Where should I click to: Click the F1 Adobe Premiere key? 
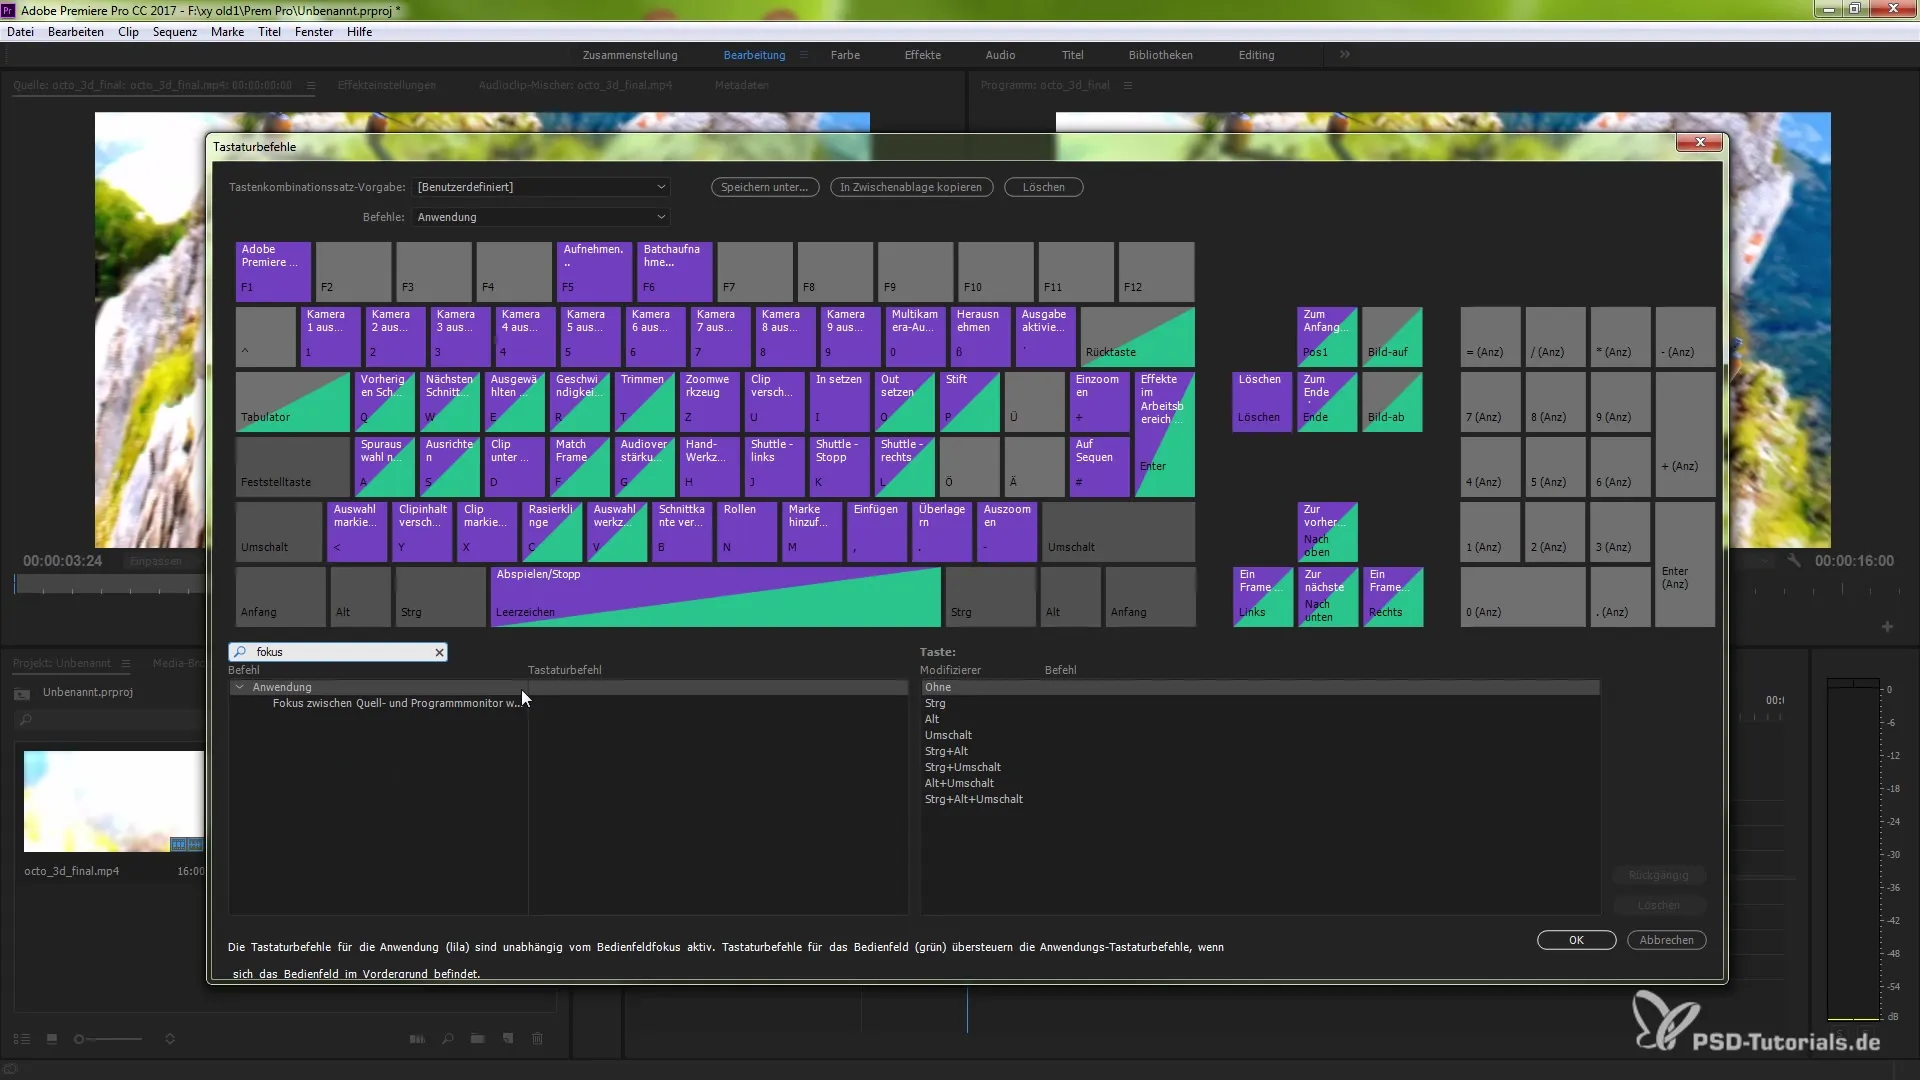273,271
